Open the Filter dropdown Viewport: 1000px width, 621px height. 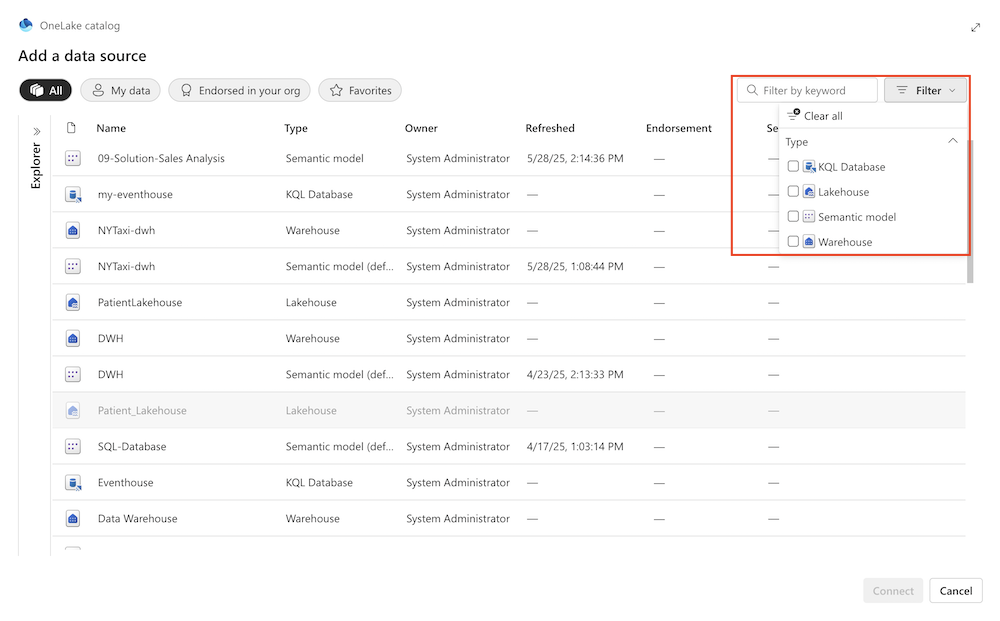(x=925, y=90)
